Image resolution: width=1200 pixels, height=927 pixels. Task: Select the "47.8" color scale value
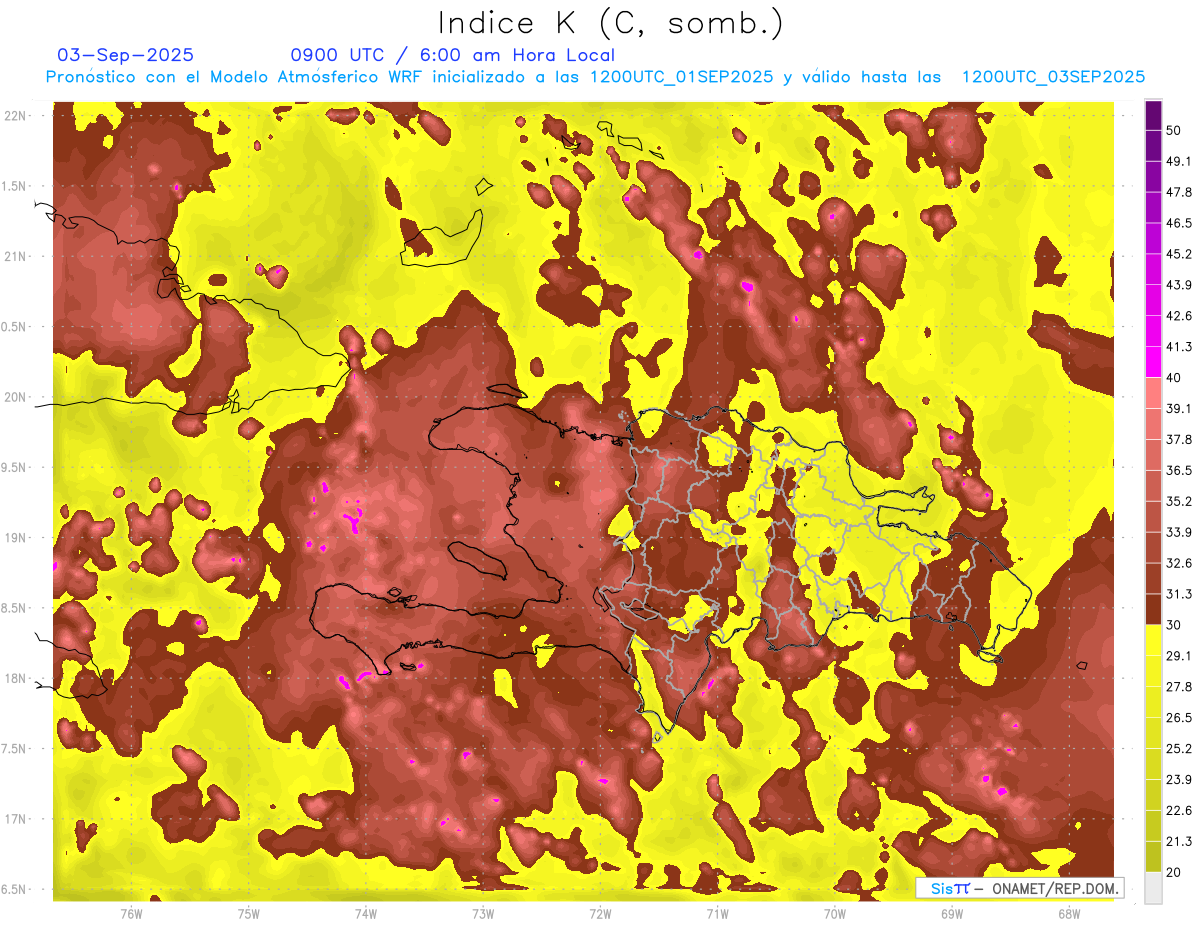point(1178,192)
